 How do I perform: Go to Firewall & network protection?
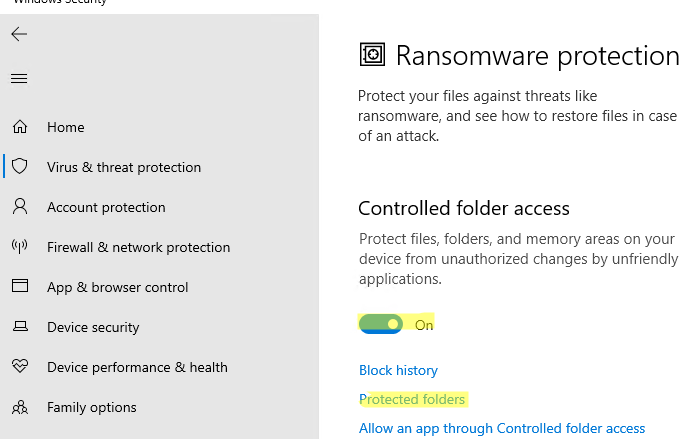click(x=138, y=247)
